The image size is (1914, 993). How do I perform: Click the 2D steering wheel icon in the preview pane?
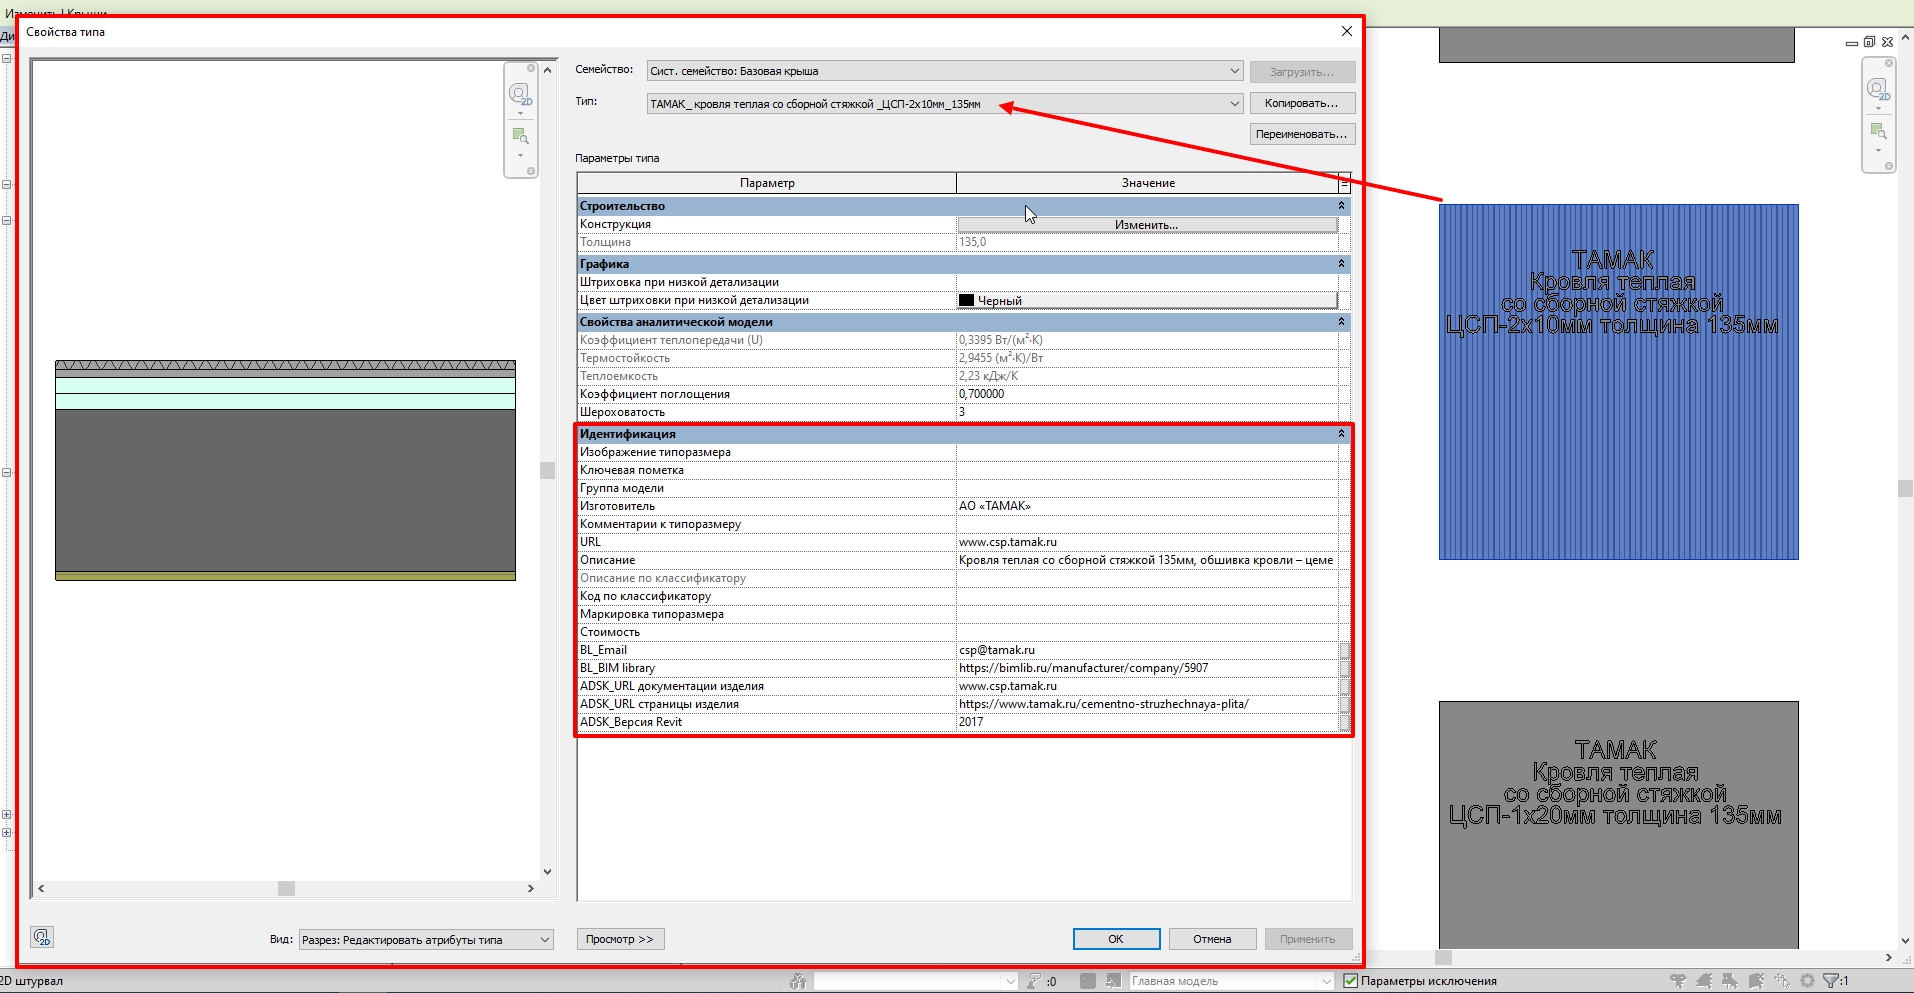click(x=519, y=95)
